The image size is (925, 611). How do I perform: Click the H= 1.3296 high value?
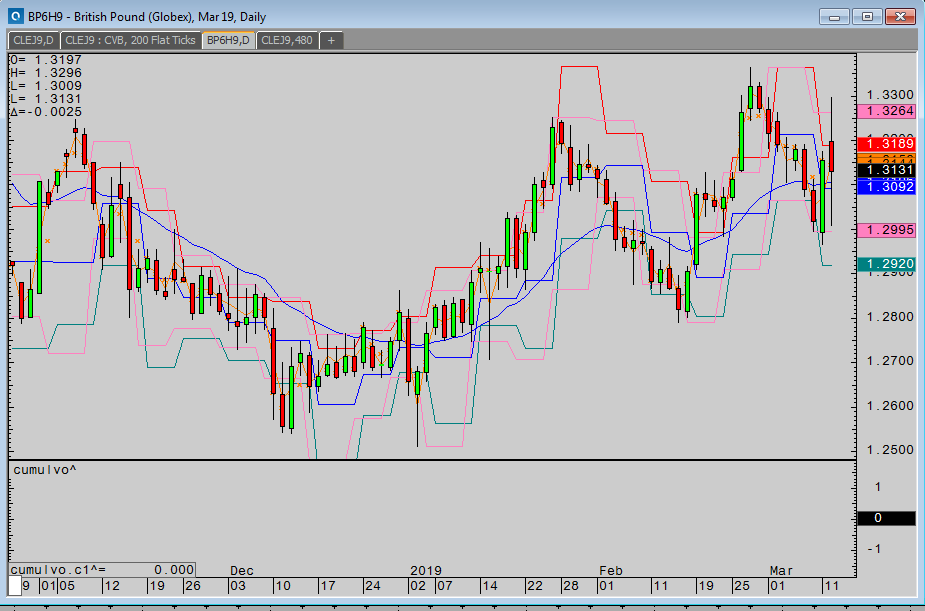46,73
